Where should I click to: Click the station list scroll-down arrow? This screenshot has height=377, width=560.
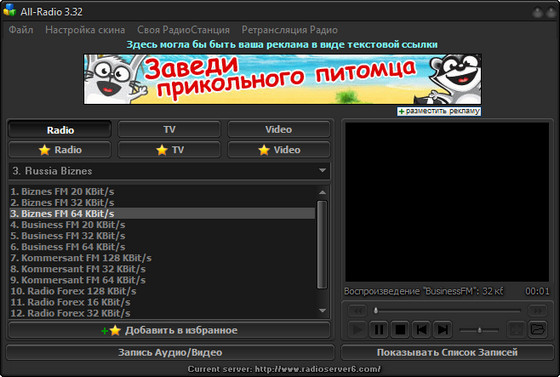[x=322, y=311]
